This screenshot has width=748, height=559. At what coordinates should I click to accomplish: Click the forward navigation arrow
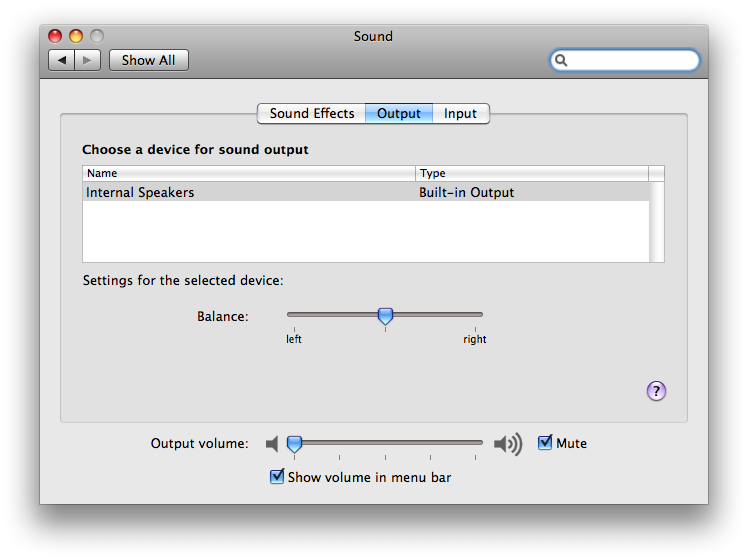pos(88,60)
